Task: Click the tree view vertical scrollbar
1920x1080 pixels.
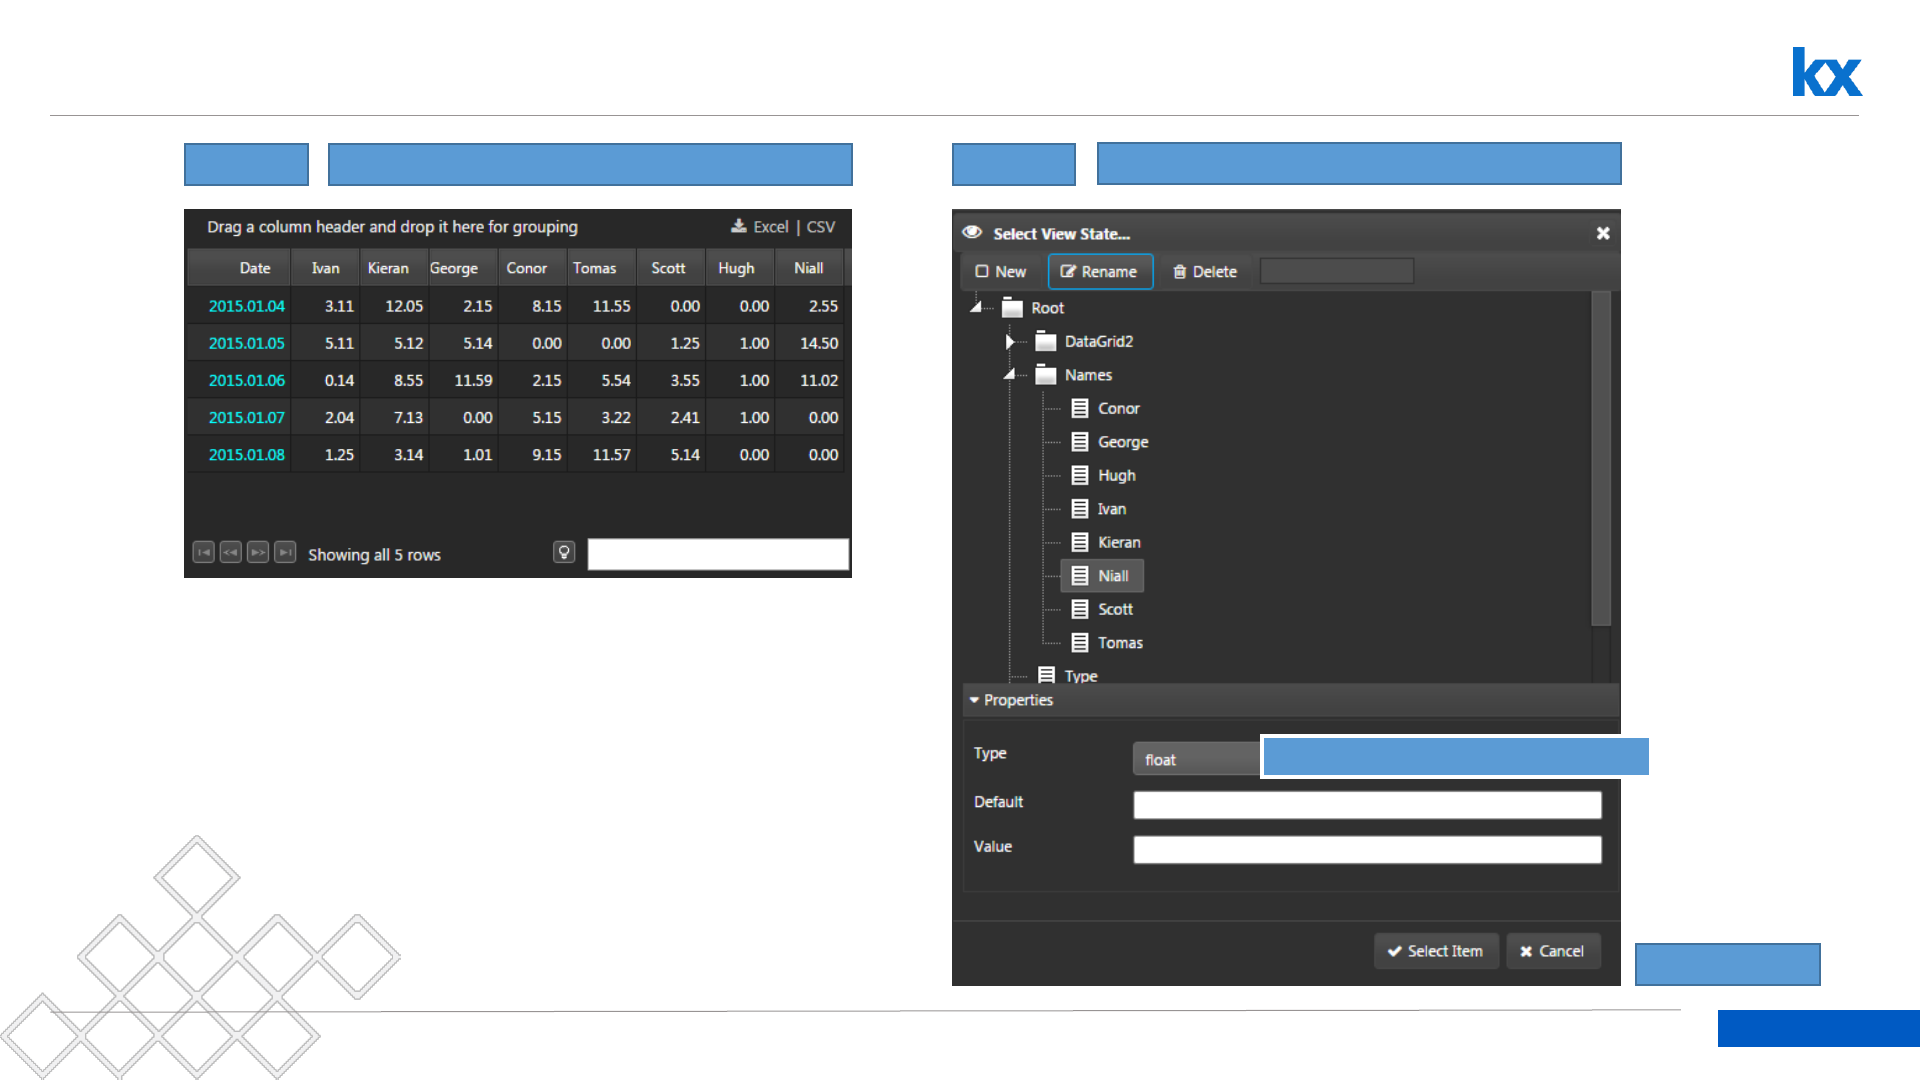Action: pyautogui.click(x=1600, y=457)
